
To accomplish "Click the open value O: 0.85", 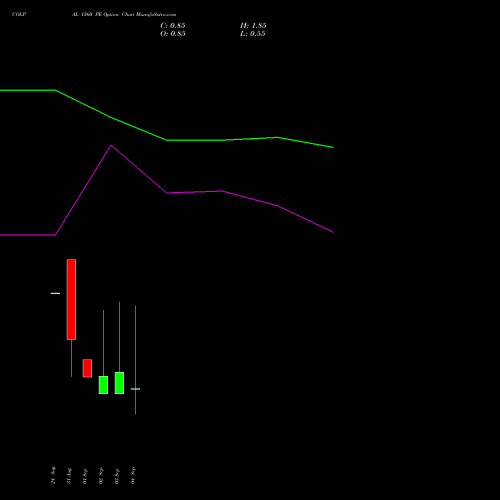I will point(173,34).
